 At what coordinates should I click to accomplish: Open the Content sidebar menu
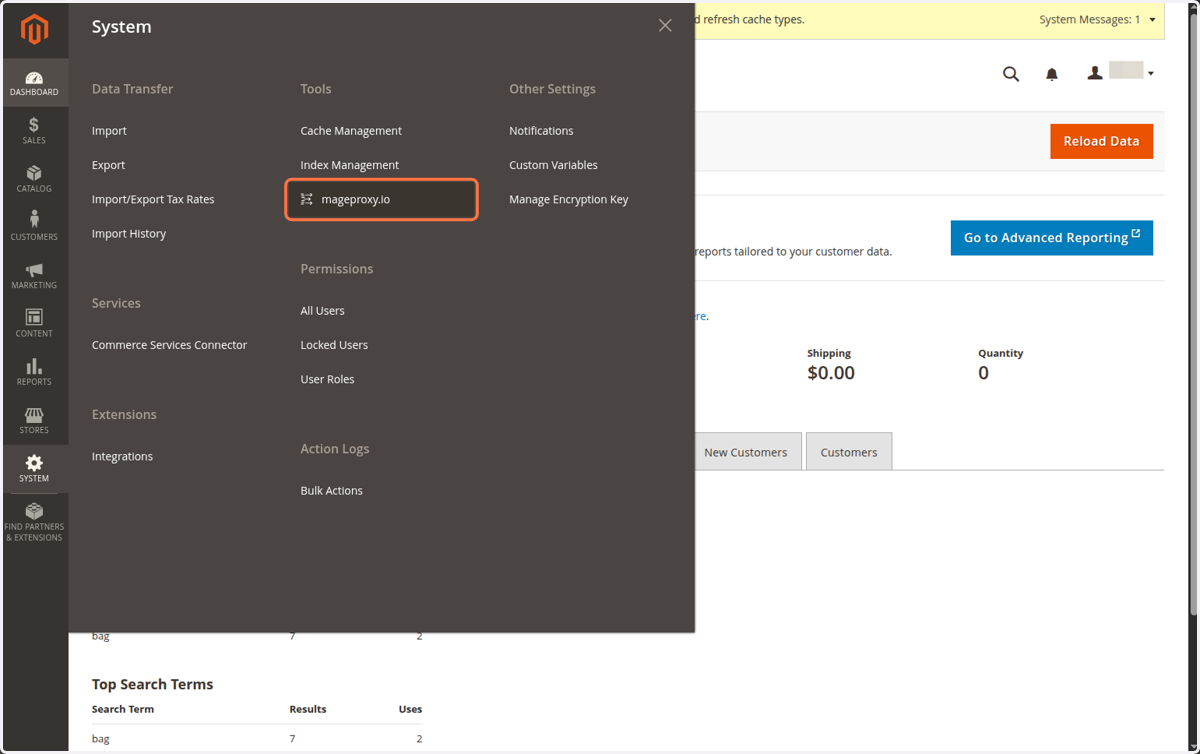34,324
